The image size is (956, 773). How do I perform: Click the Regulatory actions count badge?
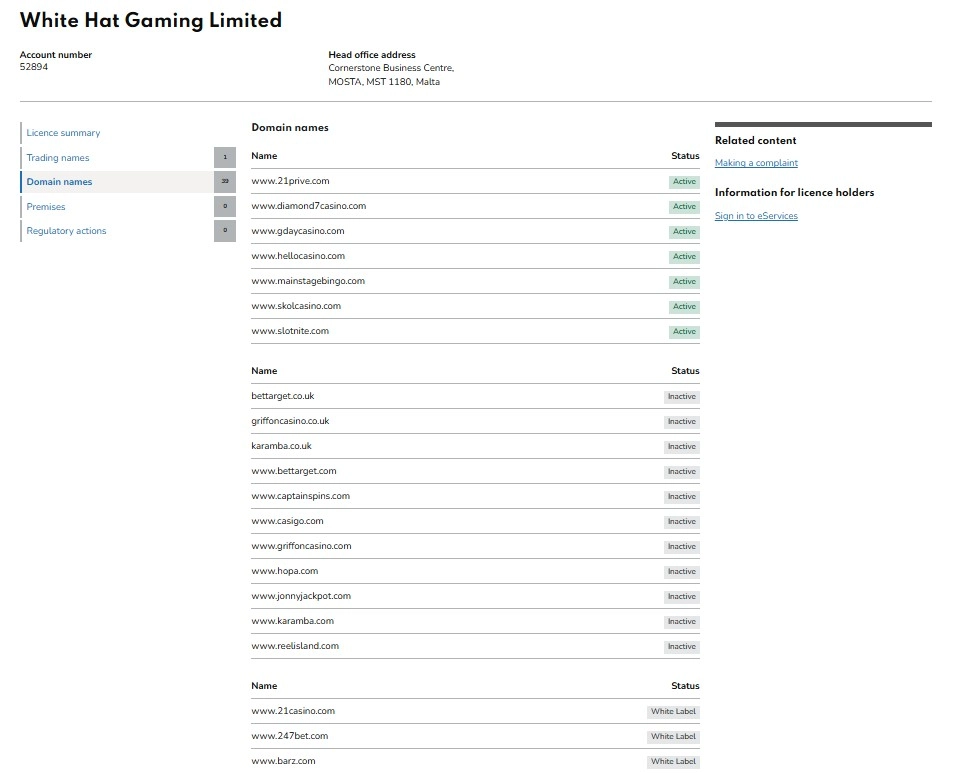(x=225, y=230)
